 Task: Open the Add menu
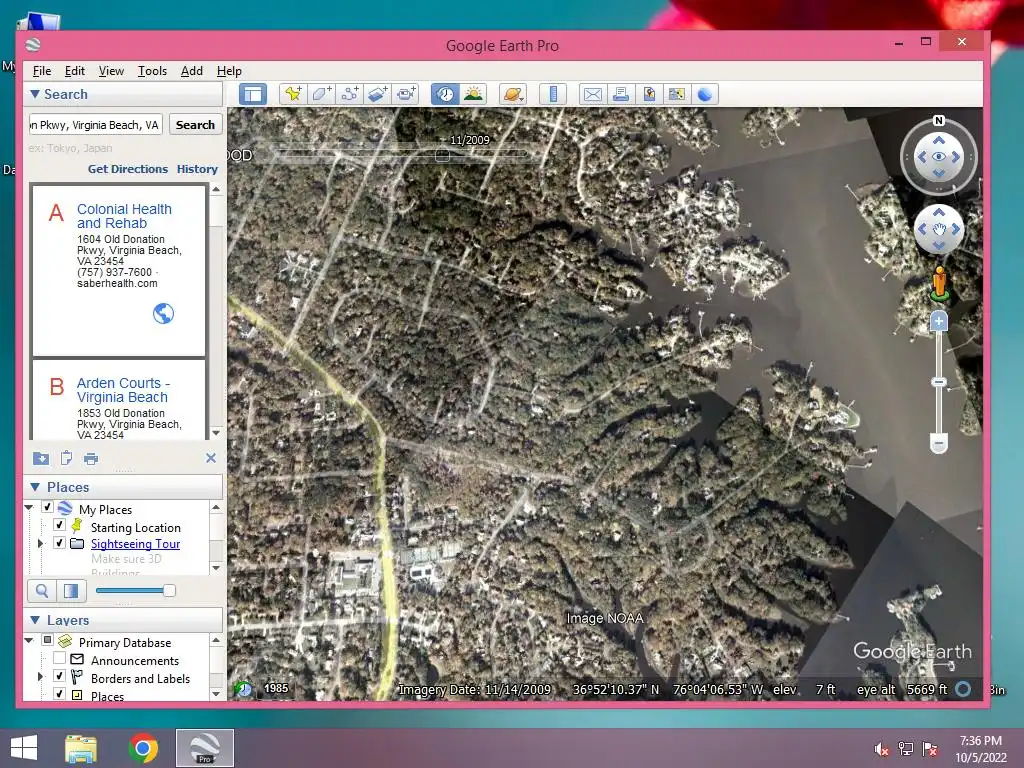pos(191,71)
